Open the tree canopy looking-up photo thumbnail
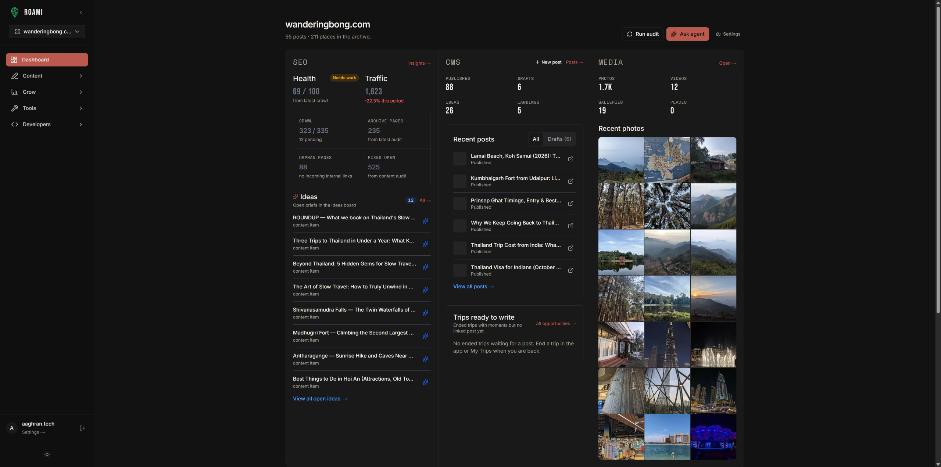 (x=667, y=206)
